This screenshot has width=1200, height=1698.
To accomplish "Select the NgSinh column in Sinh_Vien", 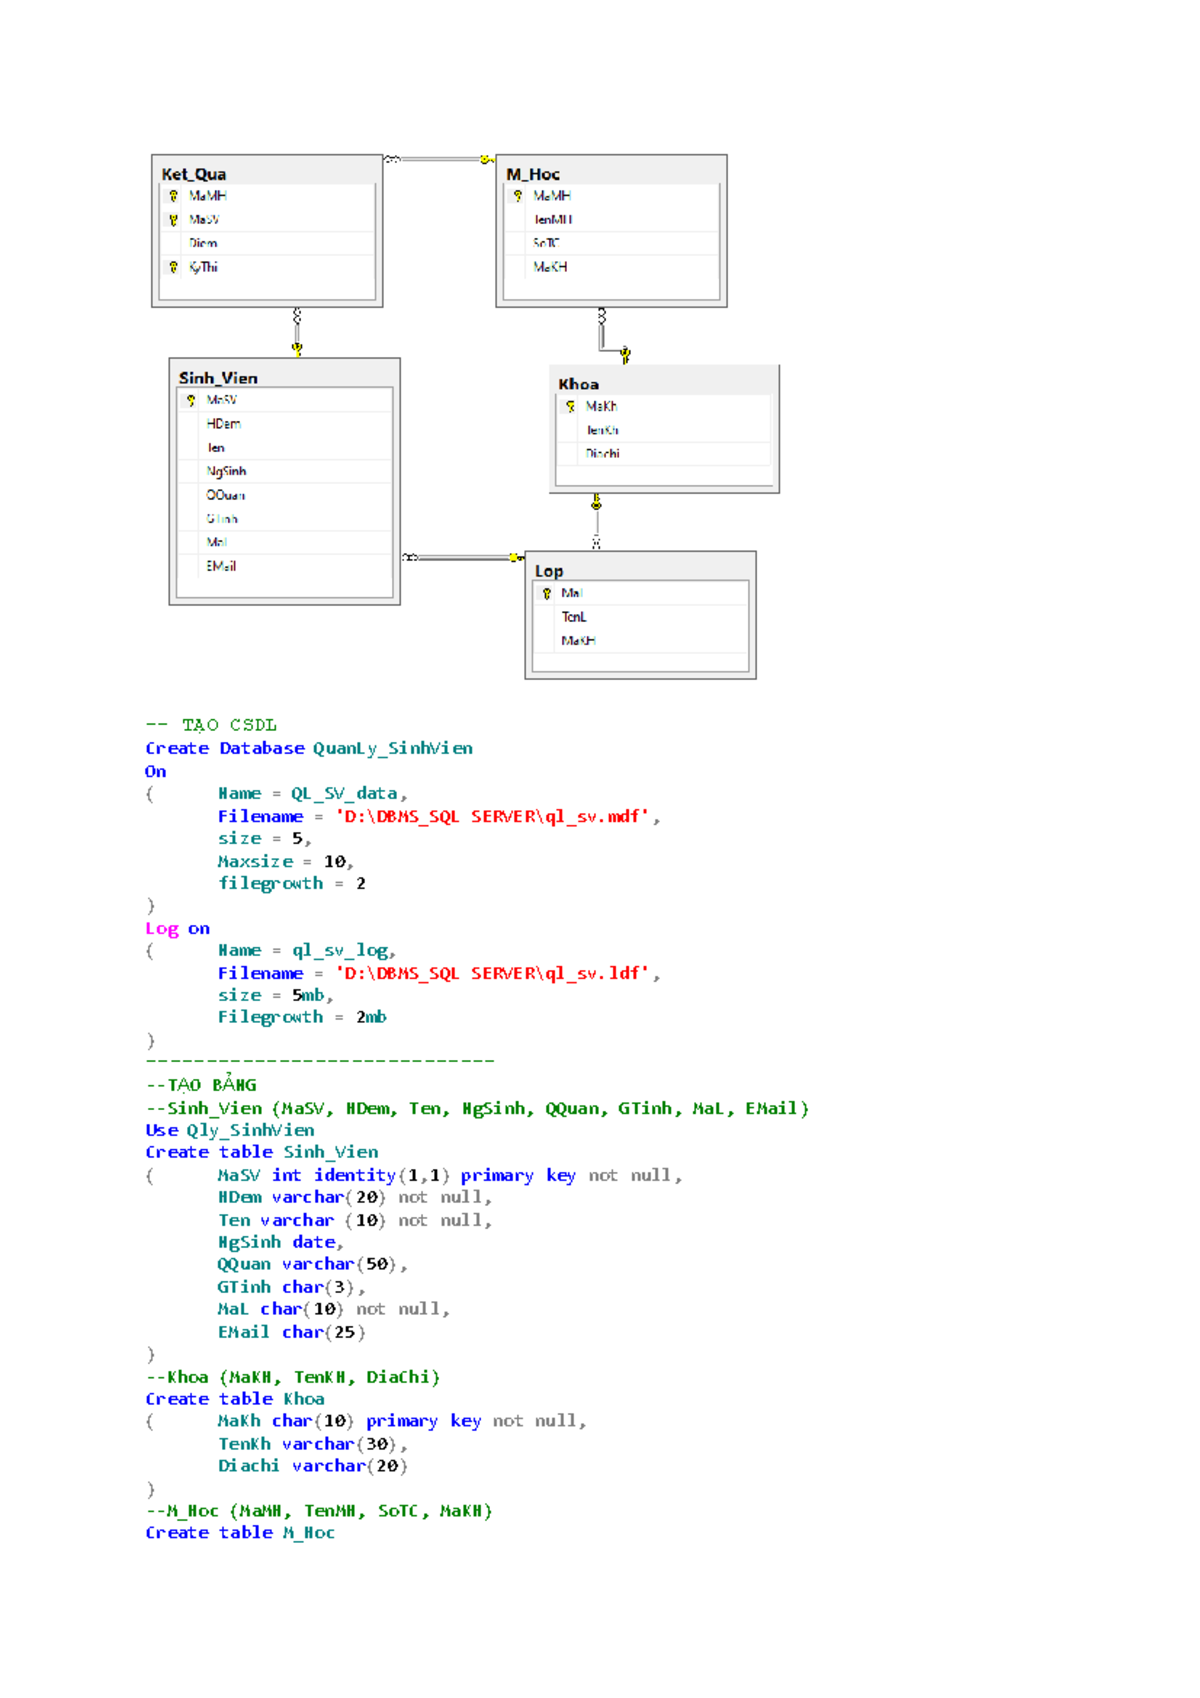I will [285, 471].
